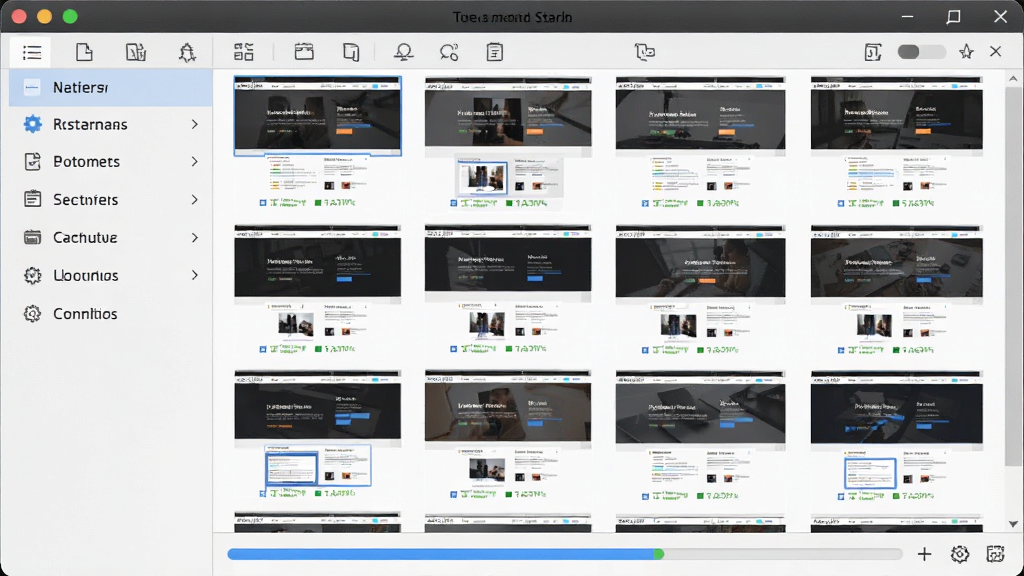Click the window panel icon in toolbar
Viewport: 1024px width, 576px height.
coord(304,52)
